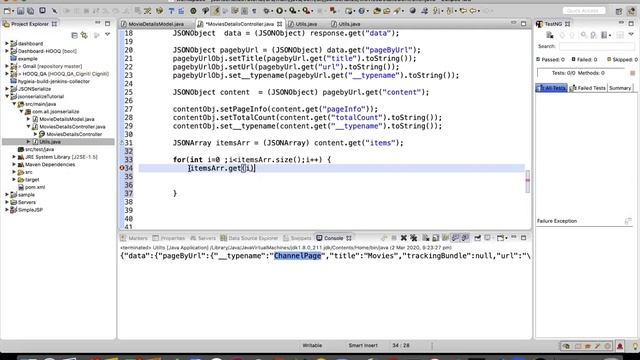Close the MoviesDetailsController.java tab
This screenshot has width=640, height=360.
coord(280,24)
